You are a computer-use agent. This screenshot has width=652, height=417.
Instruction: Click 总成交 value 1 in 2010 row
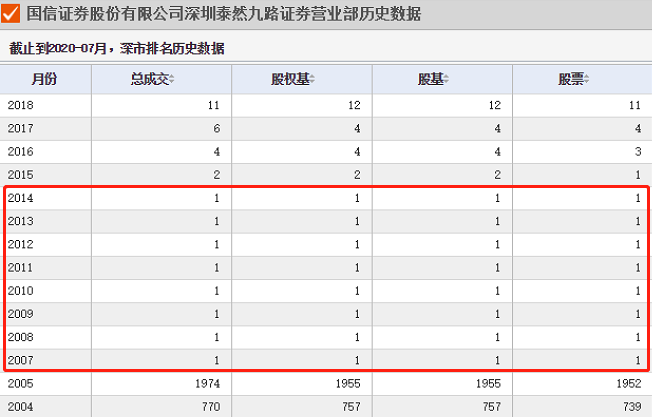click(x=217, y=291)
